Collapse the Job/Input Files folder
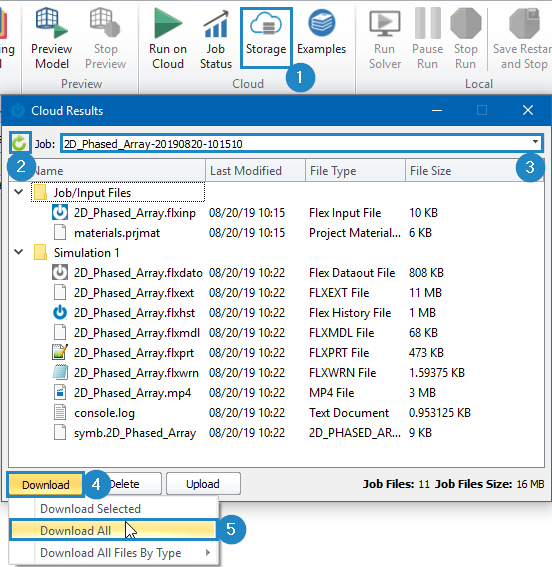This screenshot has height=567, width=552. (18, 192)
